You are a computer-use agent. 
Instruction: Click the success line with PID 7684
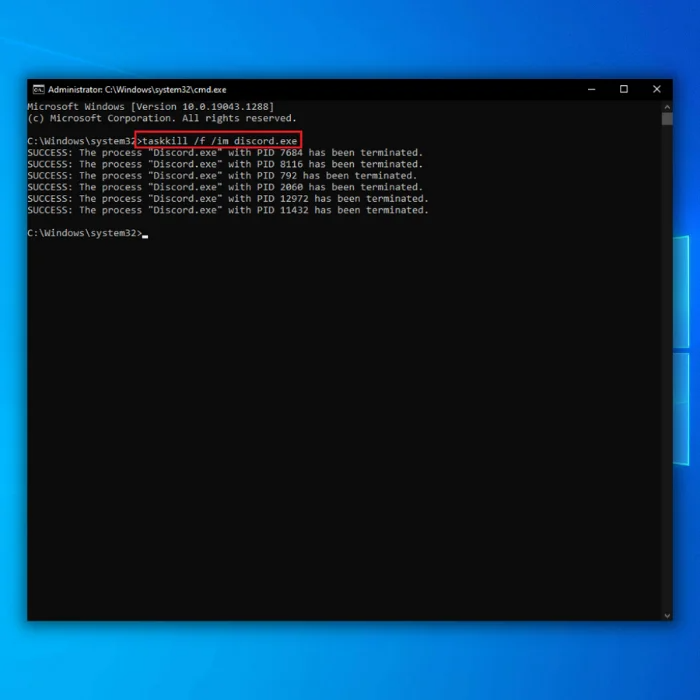pos(225,153)
